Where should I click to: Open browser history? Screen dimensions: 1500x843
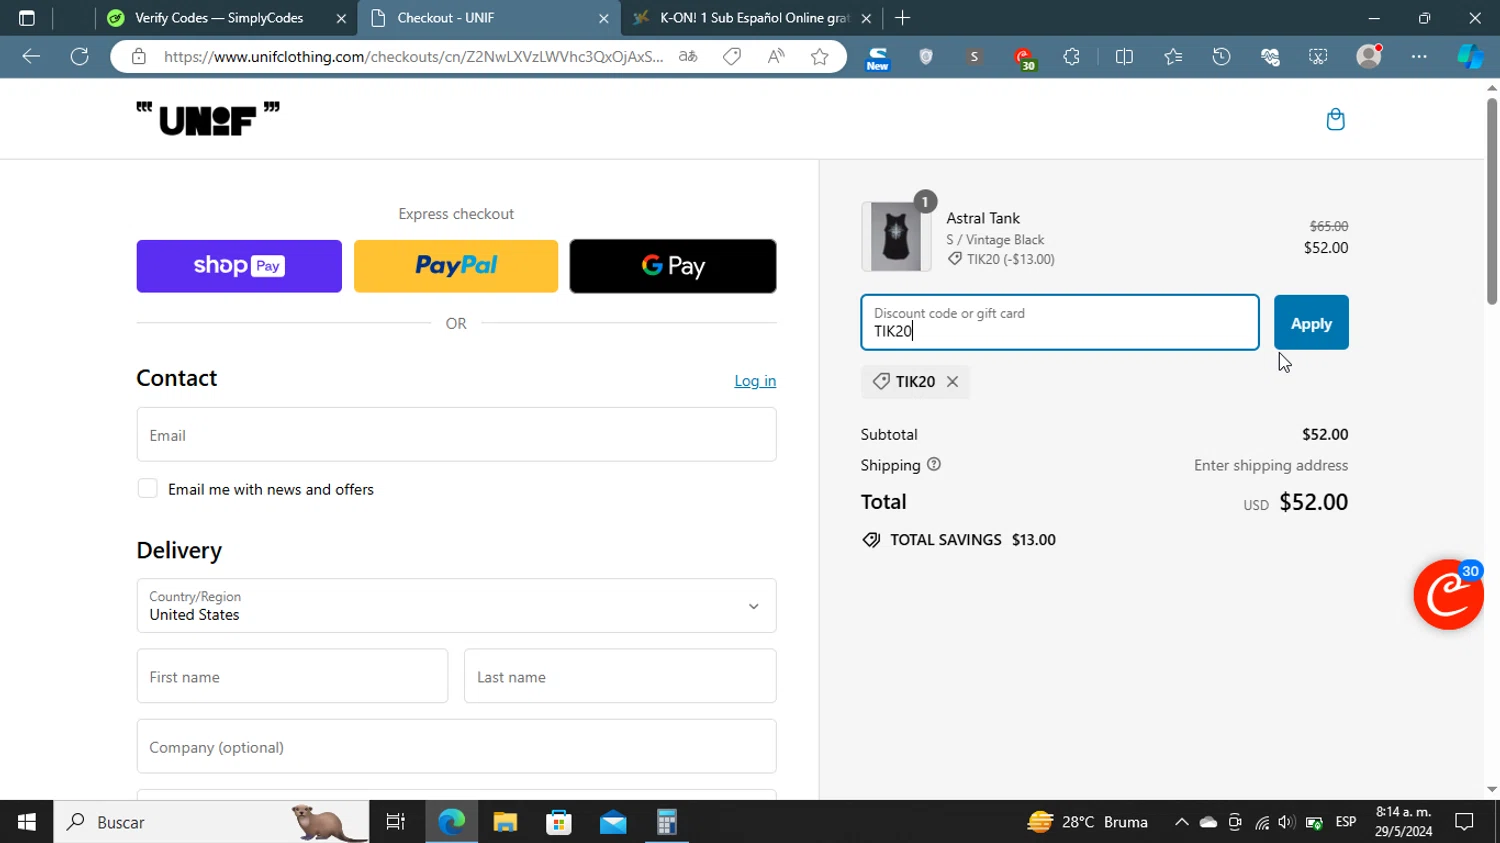tap(1222, 57)
